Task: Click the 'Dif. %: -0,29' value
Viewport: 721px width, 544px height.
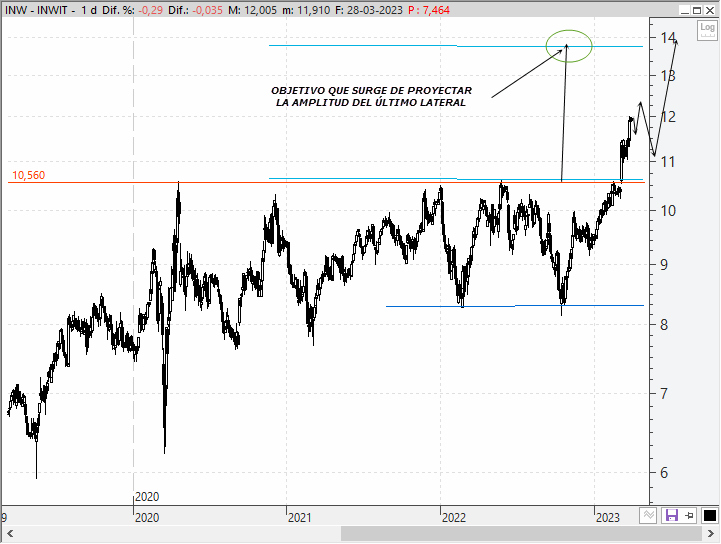Action: 132,10
